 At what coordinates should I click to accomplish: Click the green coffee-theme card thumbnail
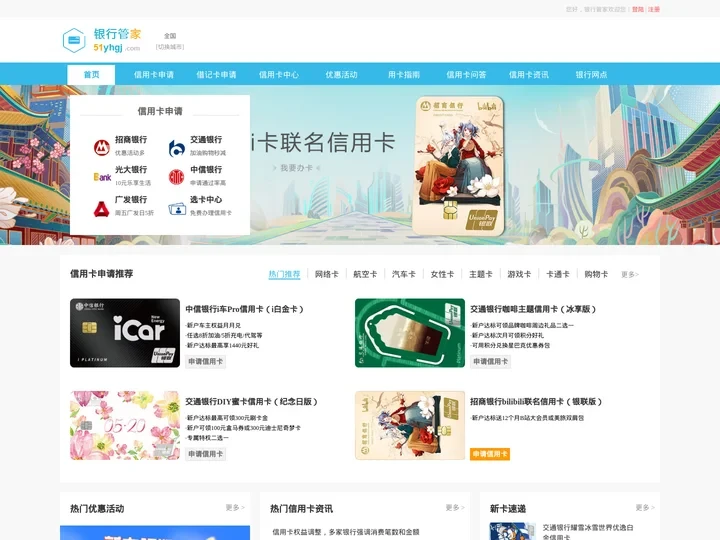click(x=410, y=333)
